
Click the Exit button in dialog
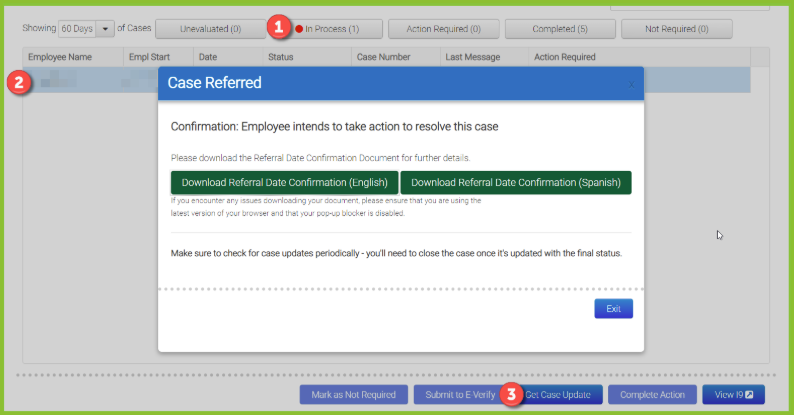[613, 309]
